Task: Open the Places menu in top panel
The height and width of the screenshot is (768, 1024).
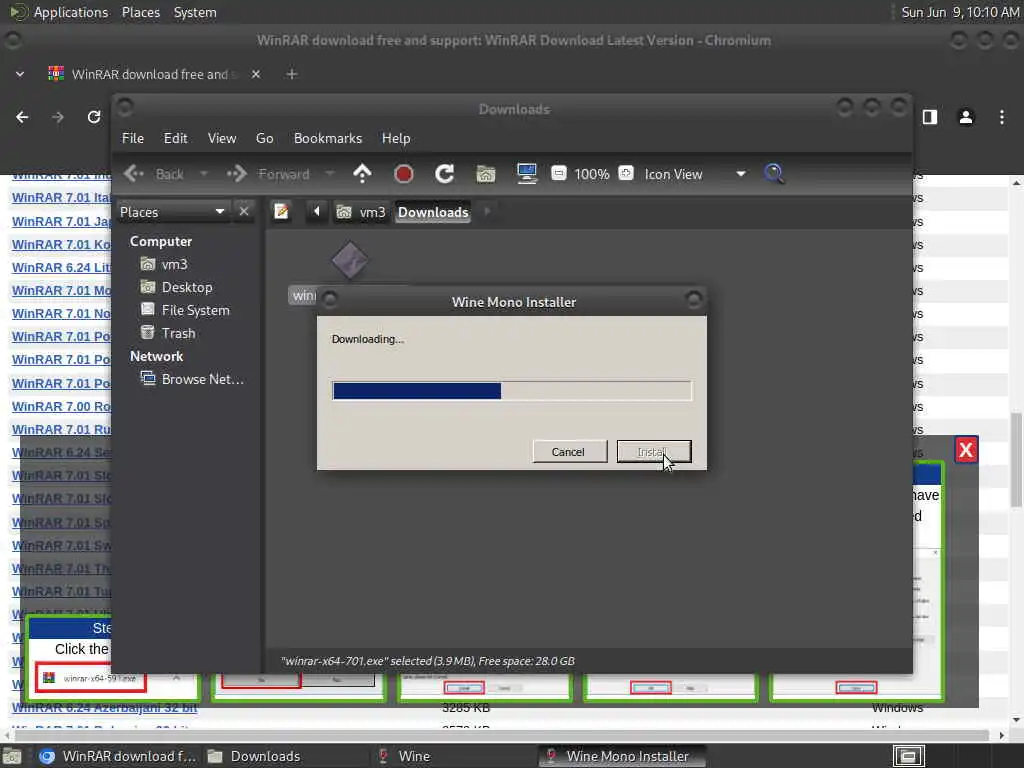Action: click(x=140, y=12)
